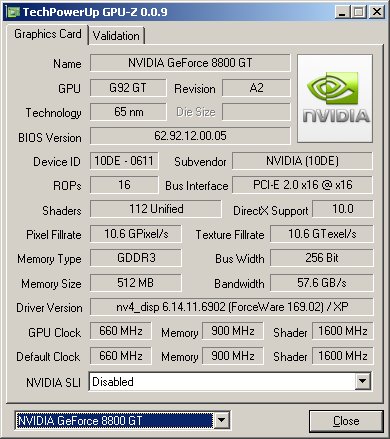Click the Memory Type field GDDR3

[136, 258]
